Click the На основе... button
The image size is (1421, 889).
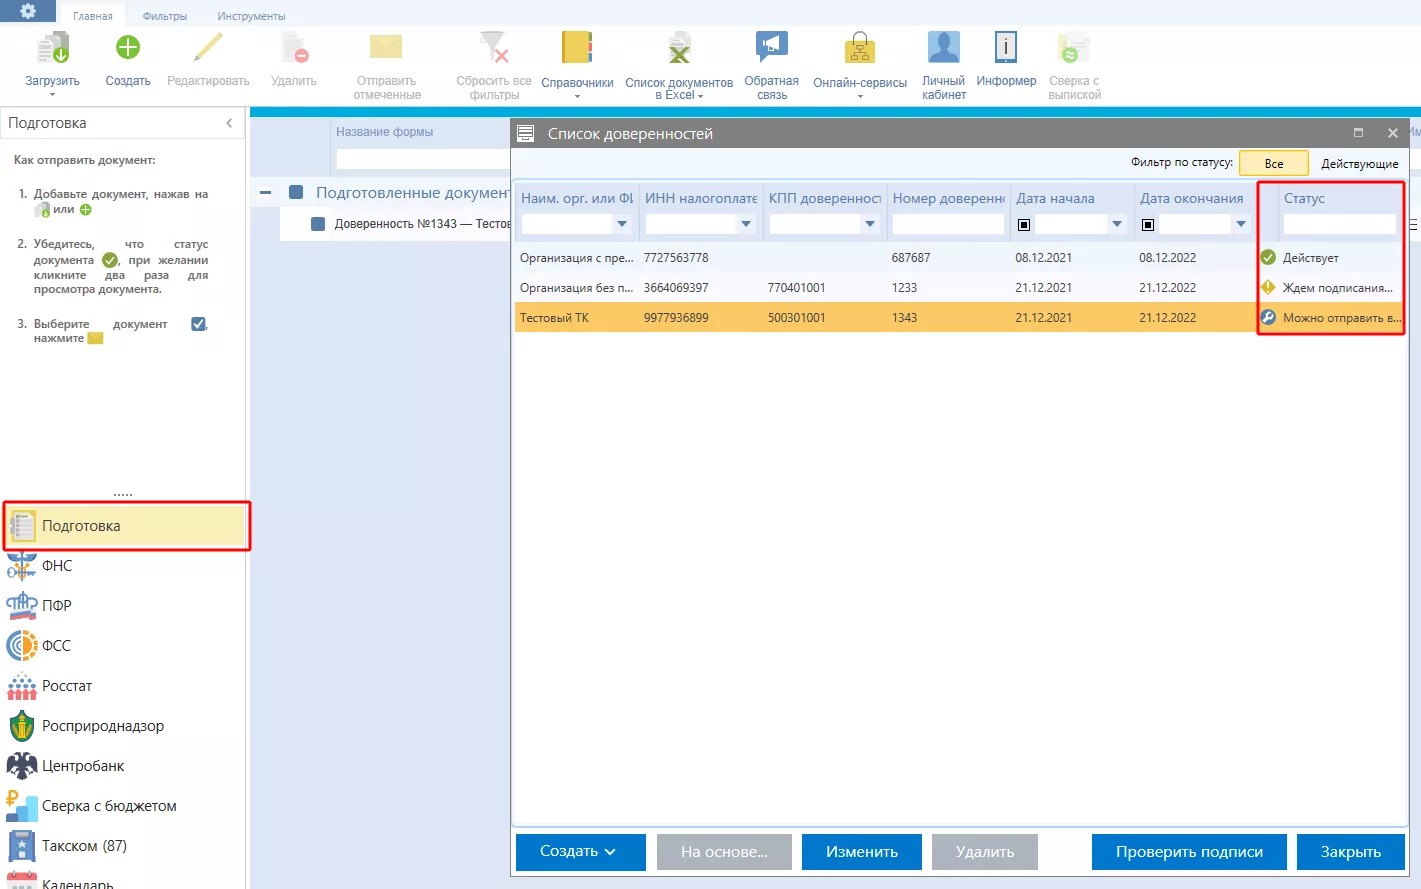coord(724,852)
